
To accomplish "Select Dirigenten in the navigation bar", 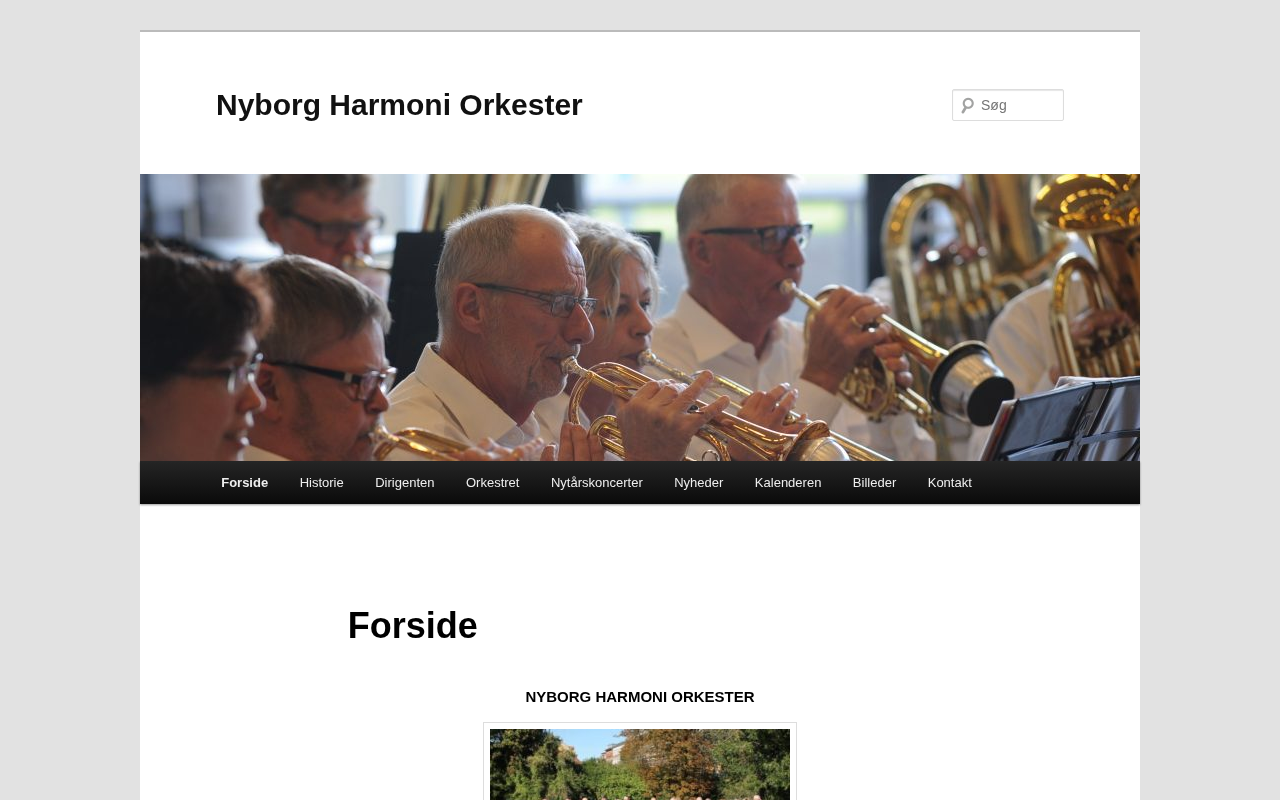I will (405, 483).
